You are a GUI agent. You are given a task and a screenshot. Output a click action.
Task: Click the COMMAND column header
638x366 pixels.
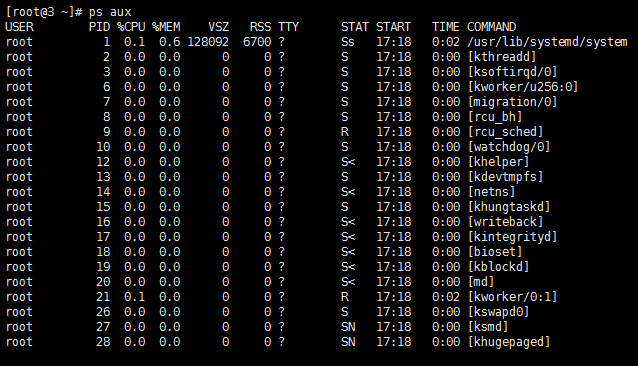(x=492, y=27)
